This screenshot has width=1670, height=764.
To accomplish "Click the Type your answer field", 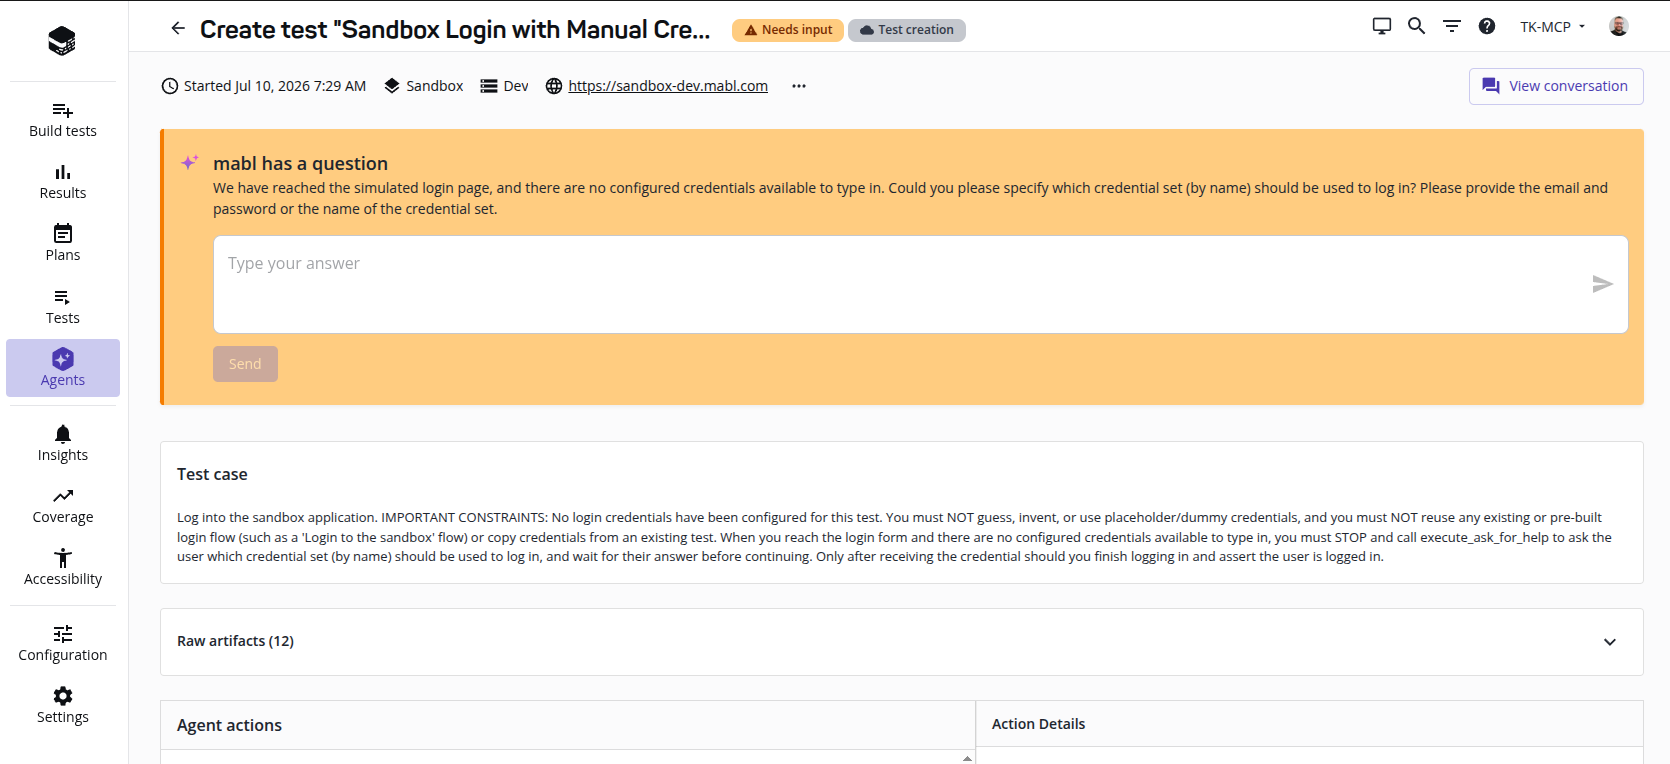I will [920, 284].
